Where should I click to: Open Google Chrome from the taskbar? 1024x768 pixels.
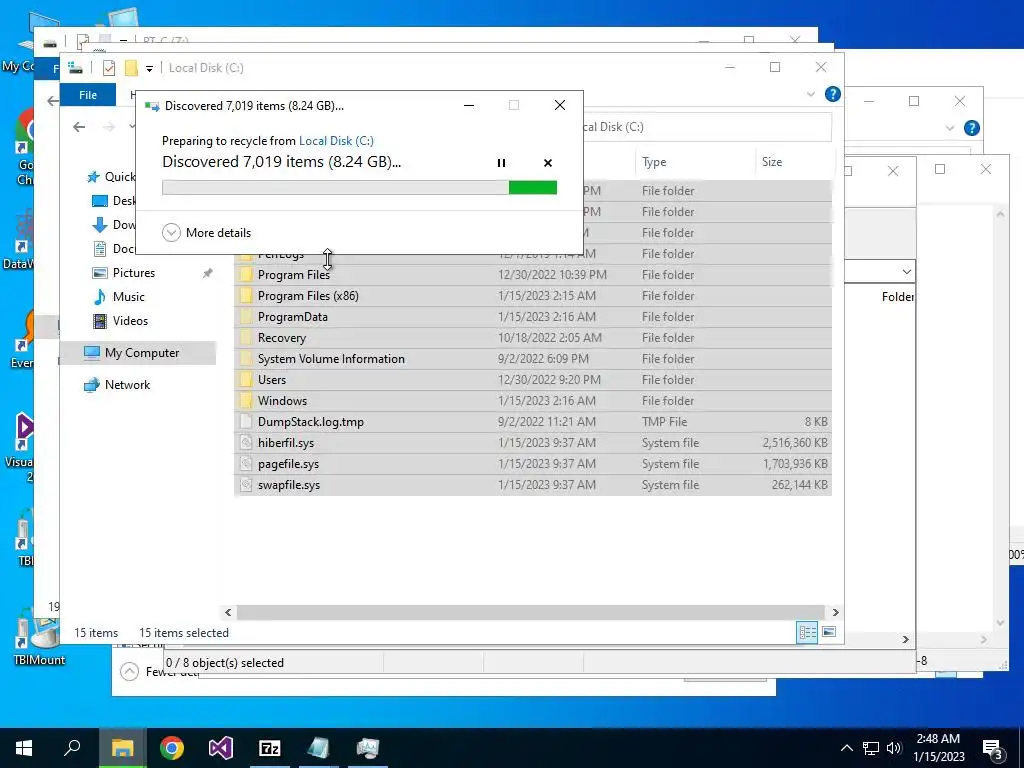coord(172,748)
